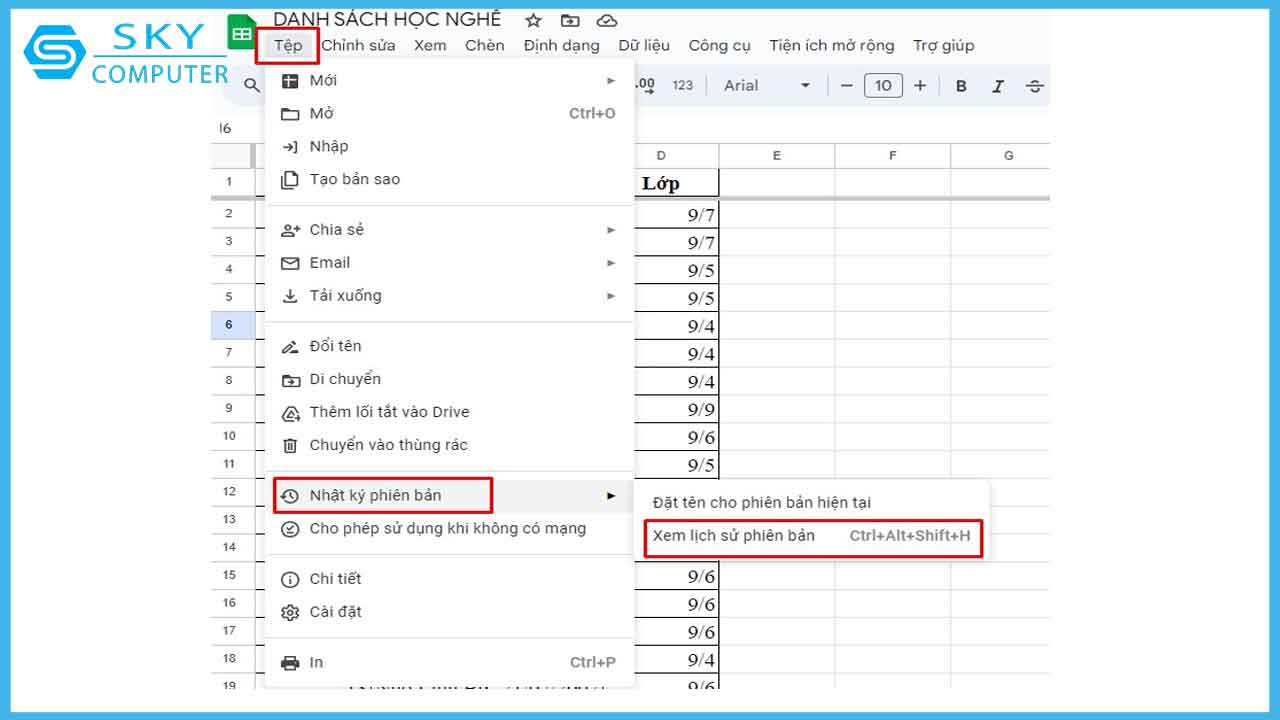Star the document with the star icon

tap(533, 20)
